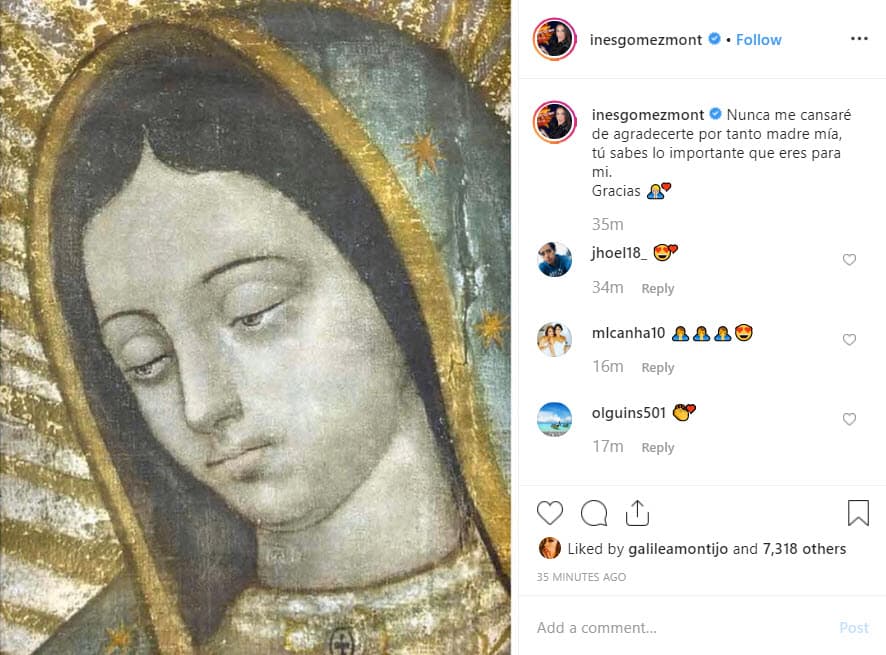Open jhoel18_'s profile avatar

(x=554, y=260)
